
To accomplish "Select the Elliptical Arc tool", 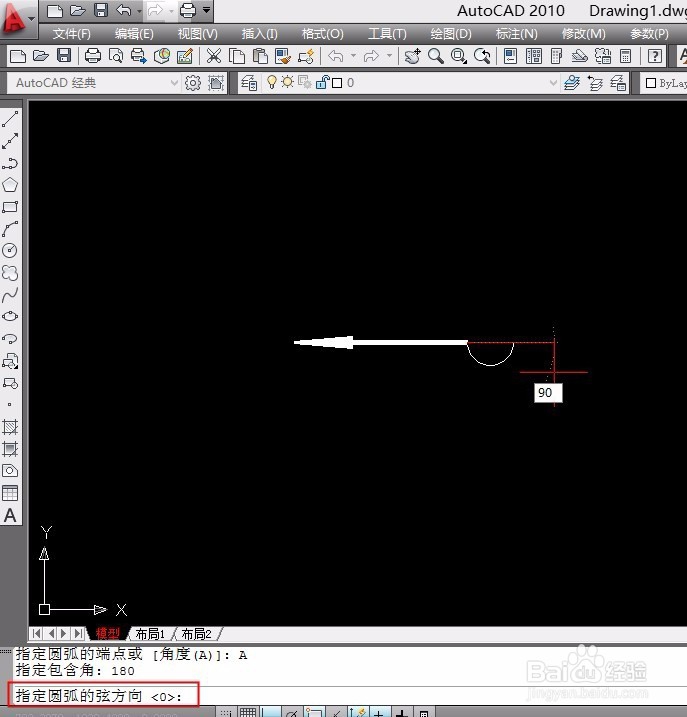I will click(x=10, y=338).
